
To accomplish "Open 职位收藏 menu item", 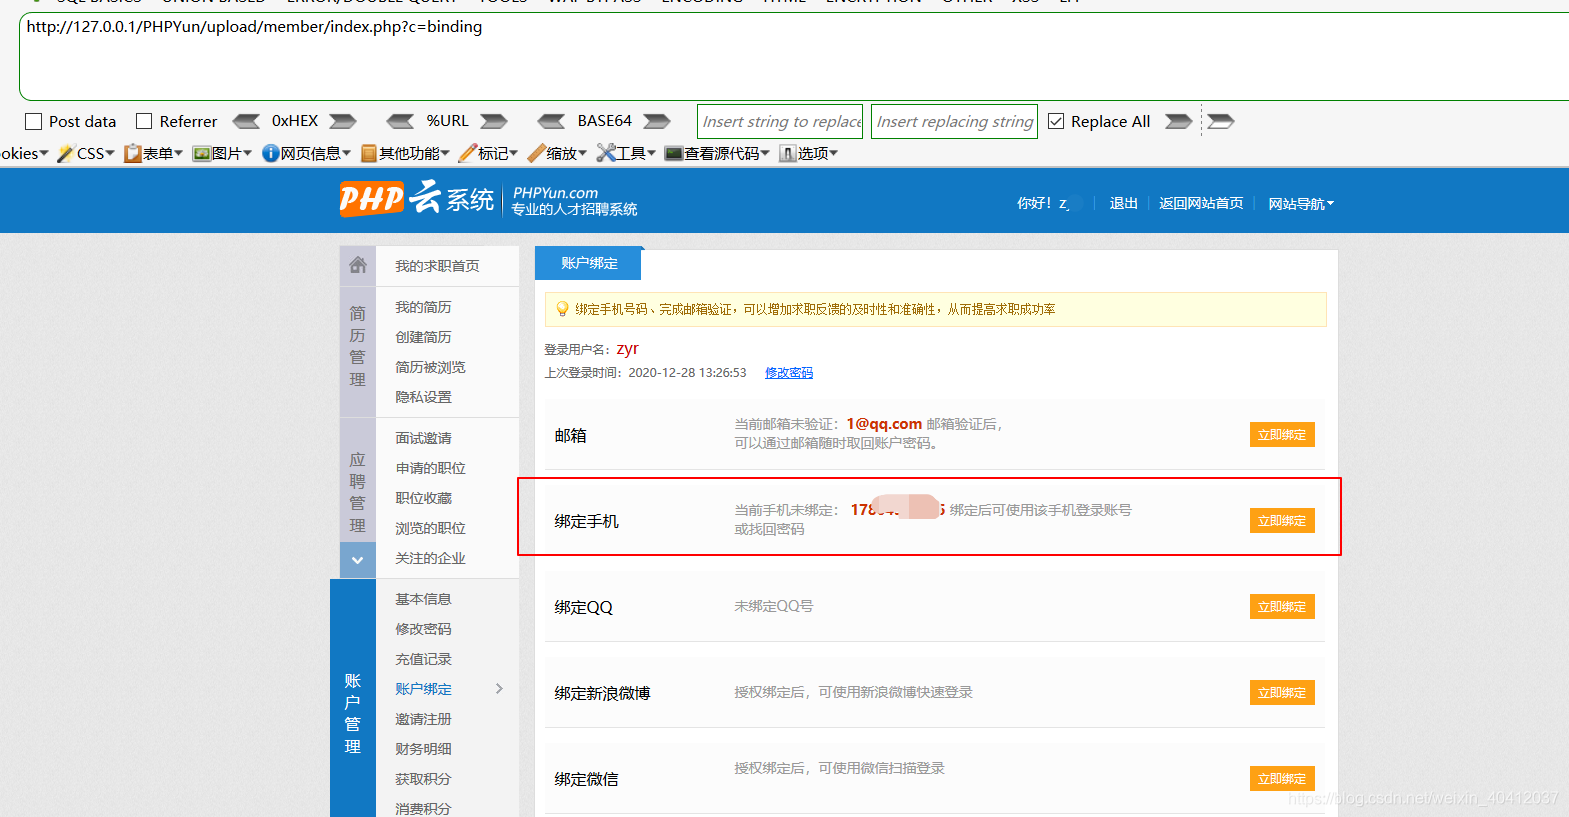I will pyautogui.click(x=423, y=498).
